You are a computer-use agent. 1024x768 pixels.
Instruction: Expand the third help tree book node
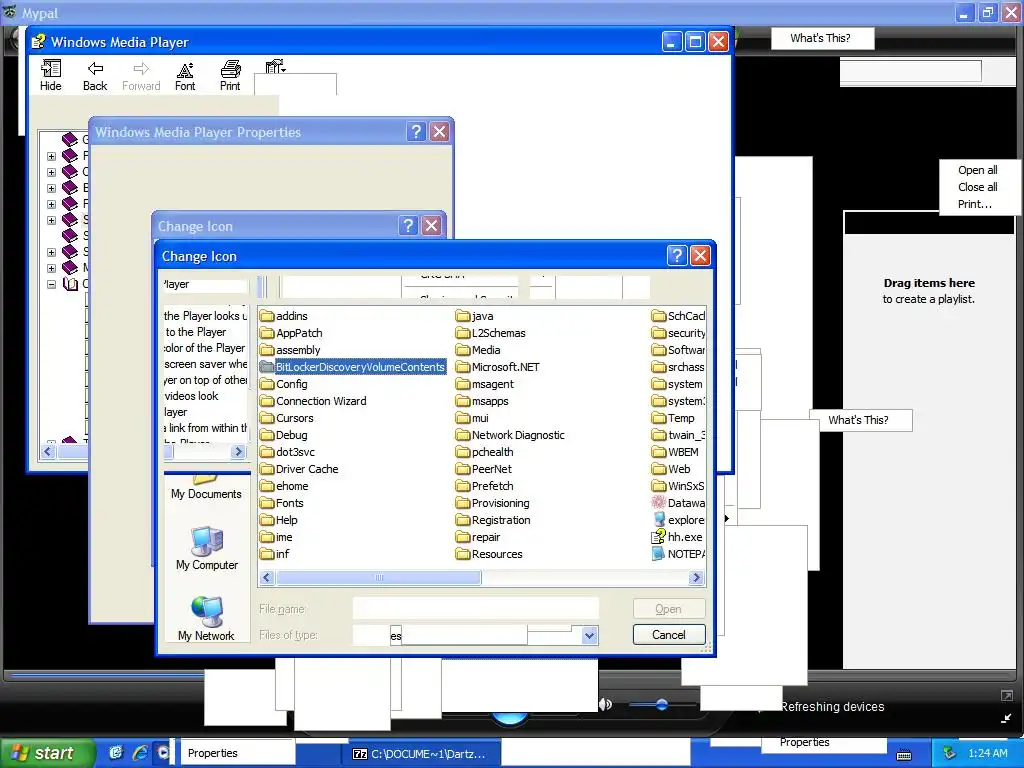point(51,188)
